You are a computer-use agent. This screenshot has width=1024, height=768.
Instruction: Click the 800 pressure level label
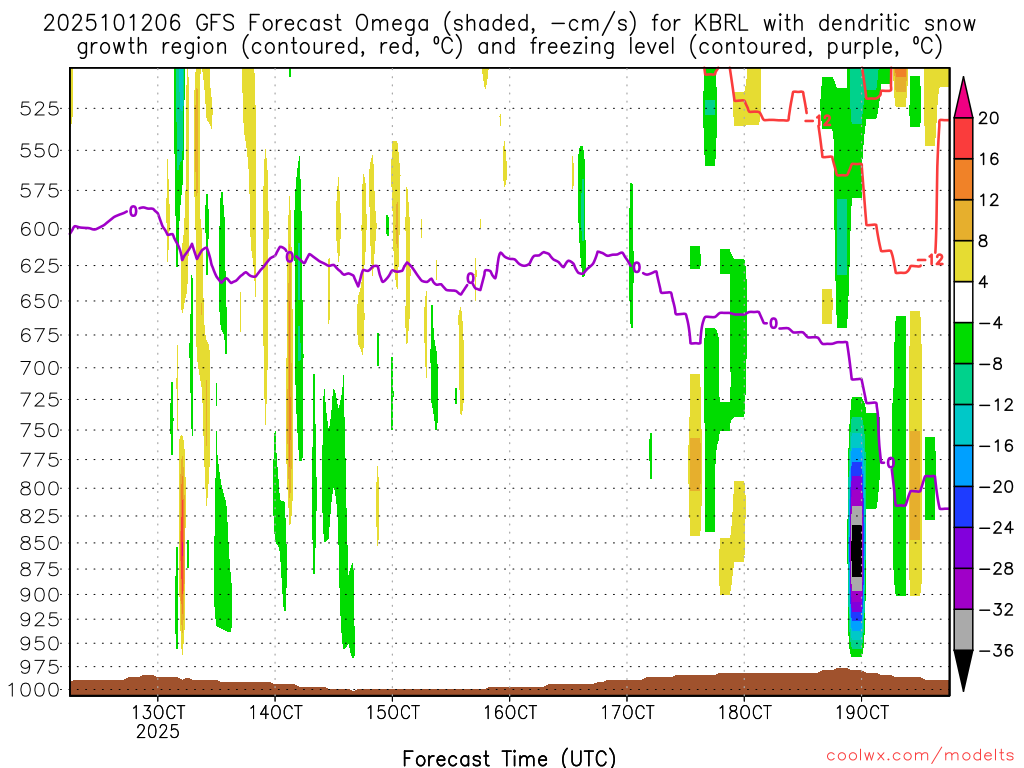point(40,489)
